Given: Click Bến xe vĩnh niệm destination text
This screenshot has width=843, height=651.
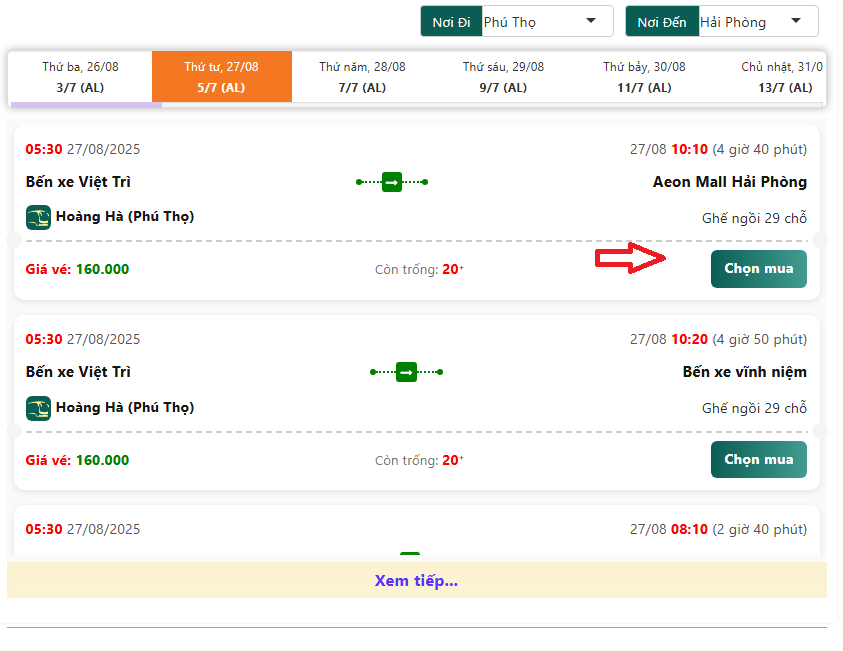Looking at the screenshot, I should 744,372.
